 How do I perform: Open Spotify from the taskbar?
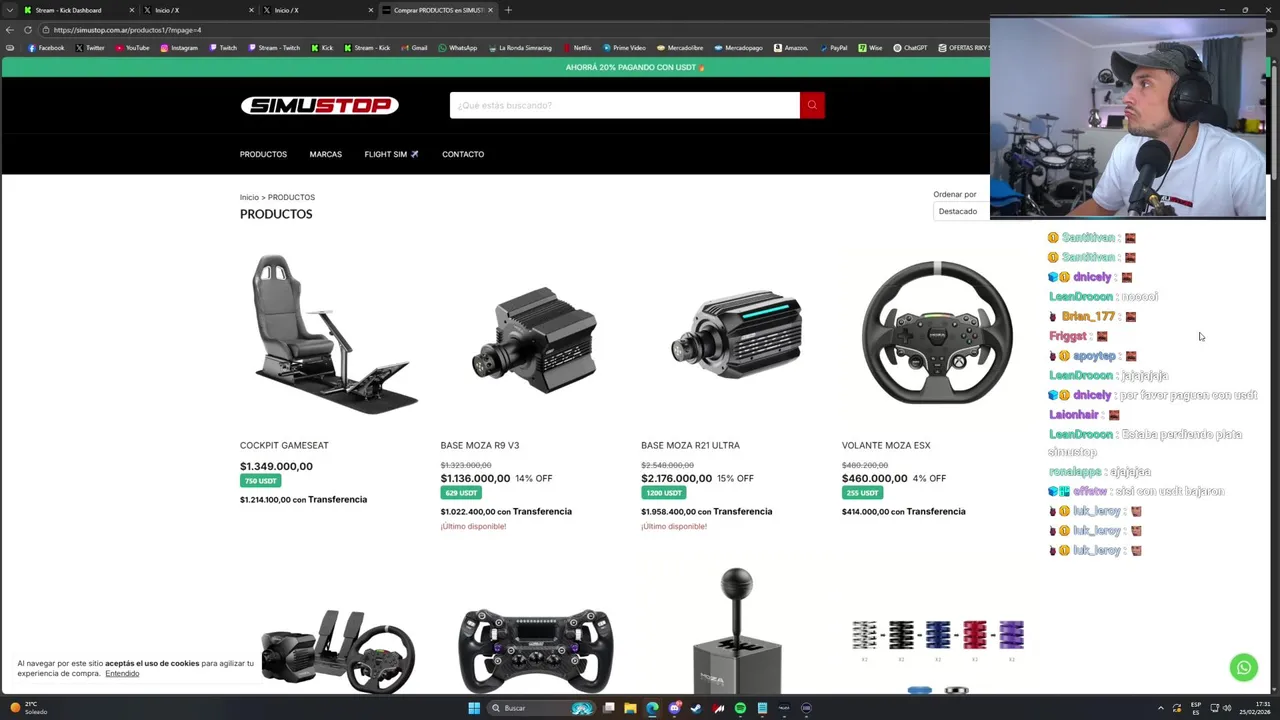pyautogui.click(x=740, y=708)
